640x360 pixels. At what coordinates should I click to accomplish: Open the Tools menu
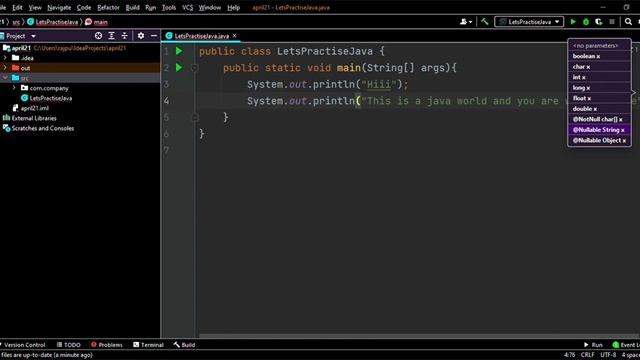[x=169, y=7]
